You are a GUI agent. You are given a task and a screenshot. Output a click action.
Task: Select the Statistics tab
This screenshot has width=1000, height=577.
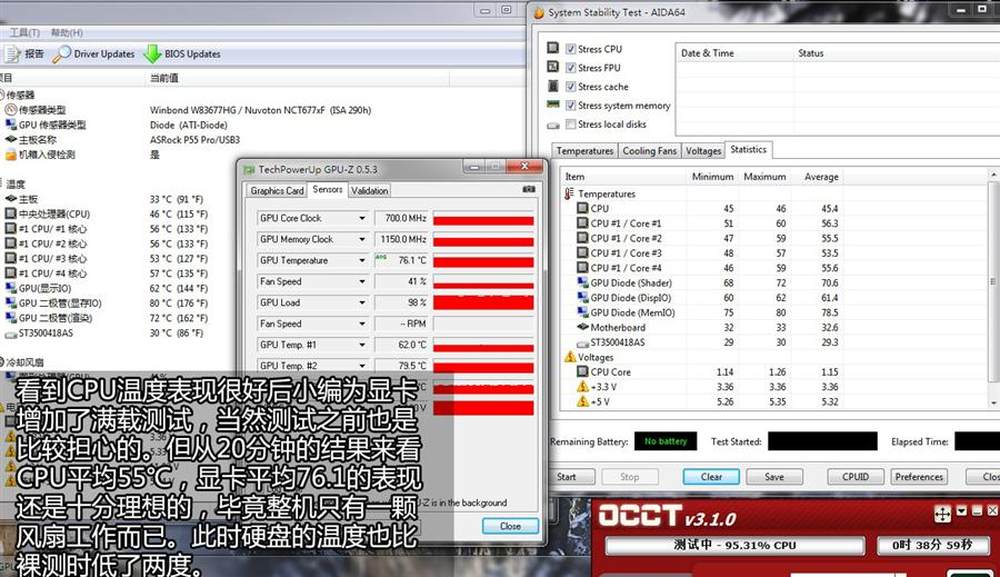point(748,150)
